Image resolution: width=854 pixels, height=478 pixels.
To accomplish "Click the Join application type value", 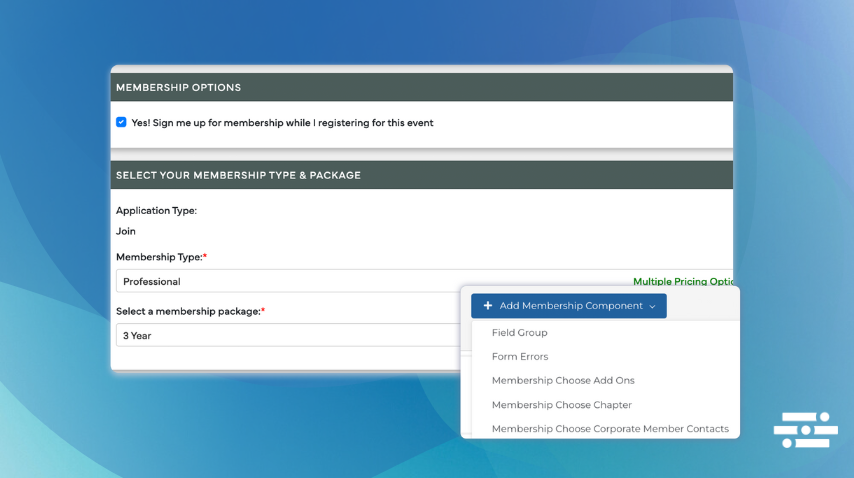I will click(126, 231).
